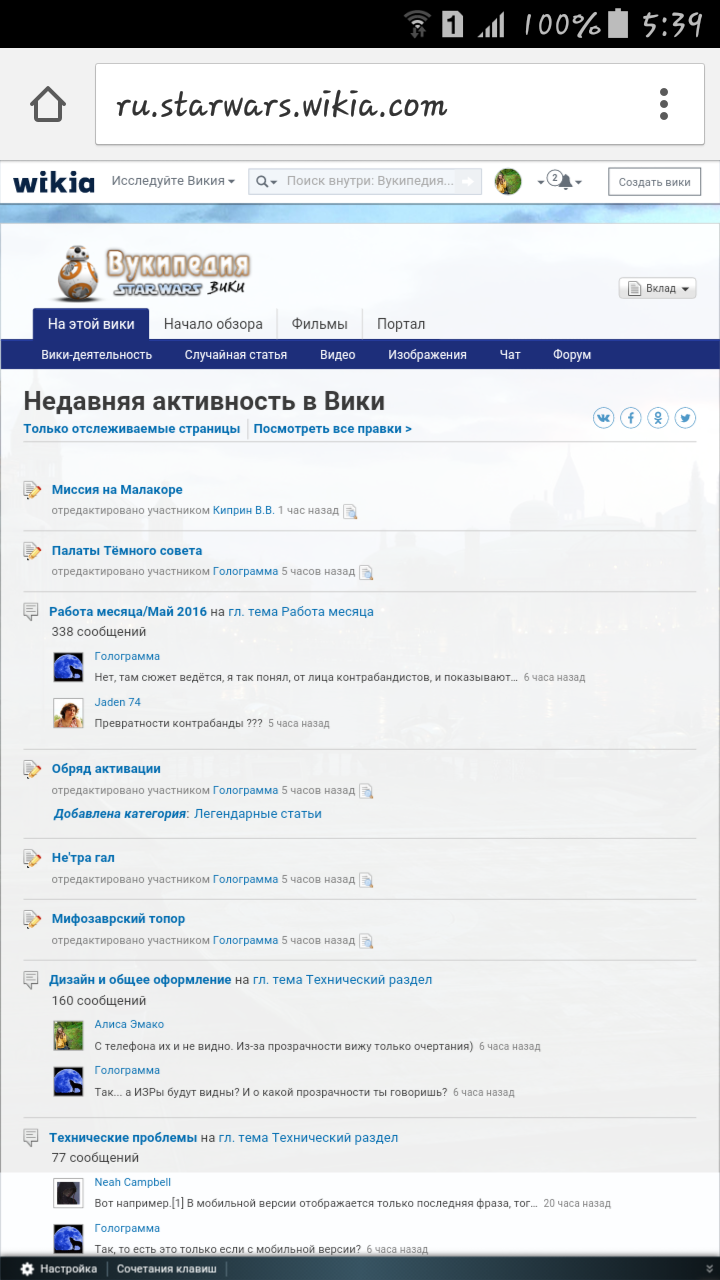Click Только отслеживаемые страницы link
This screenshot has width=720, height=1280.
coord(132,429)
